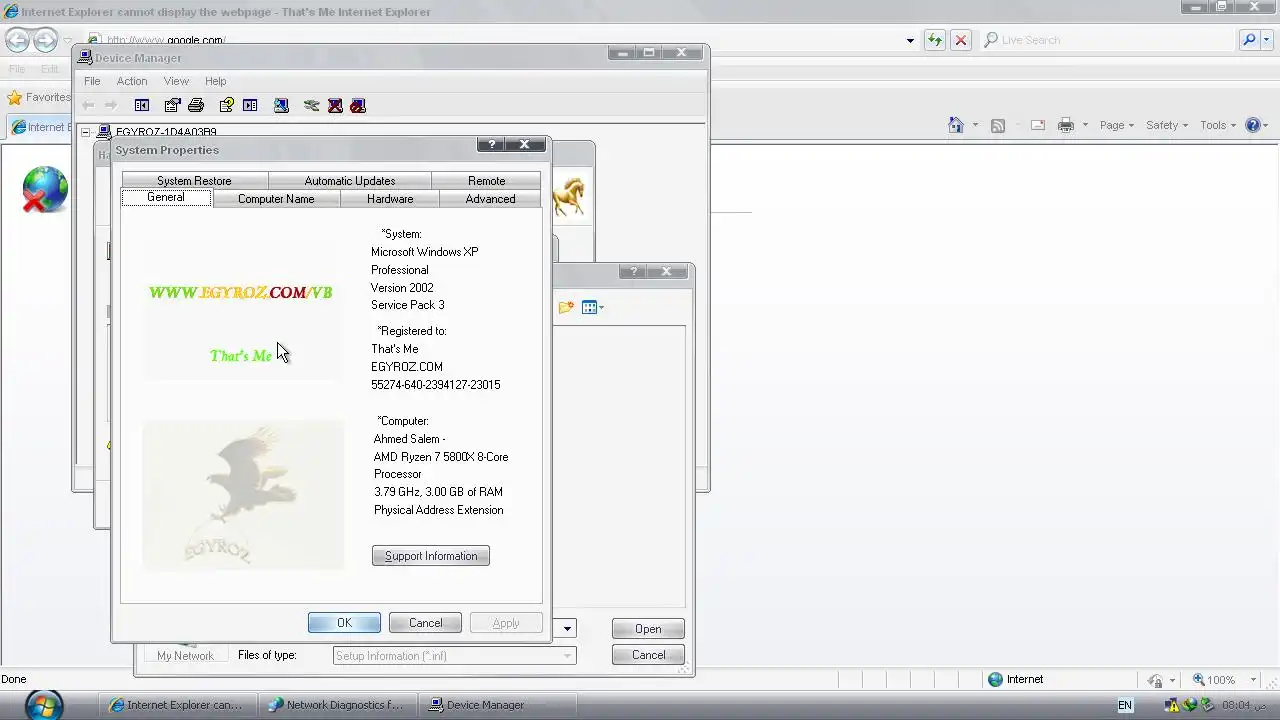Open the Page dropdown menu
The width and height of the screenshot is (1280, 720).
[1117, 125]
